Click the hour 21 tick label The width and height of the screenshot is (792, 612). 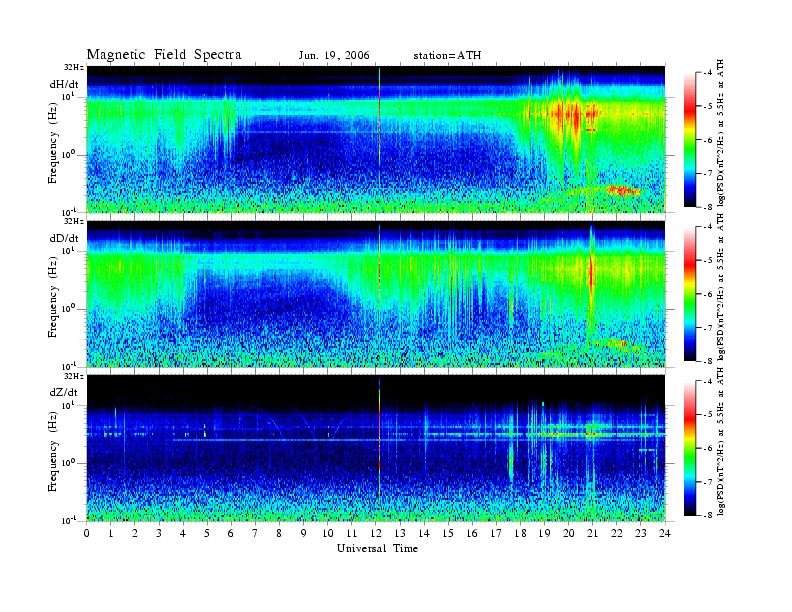[x=592, y=533]
